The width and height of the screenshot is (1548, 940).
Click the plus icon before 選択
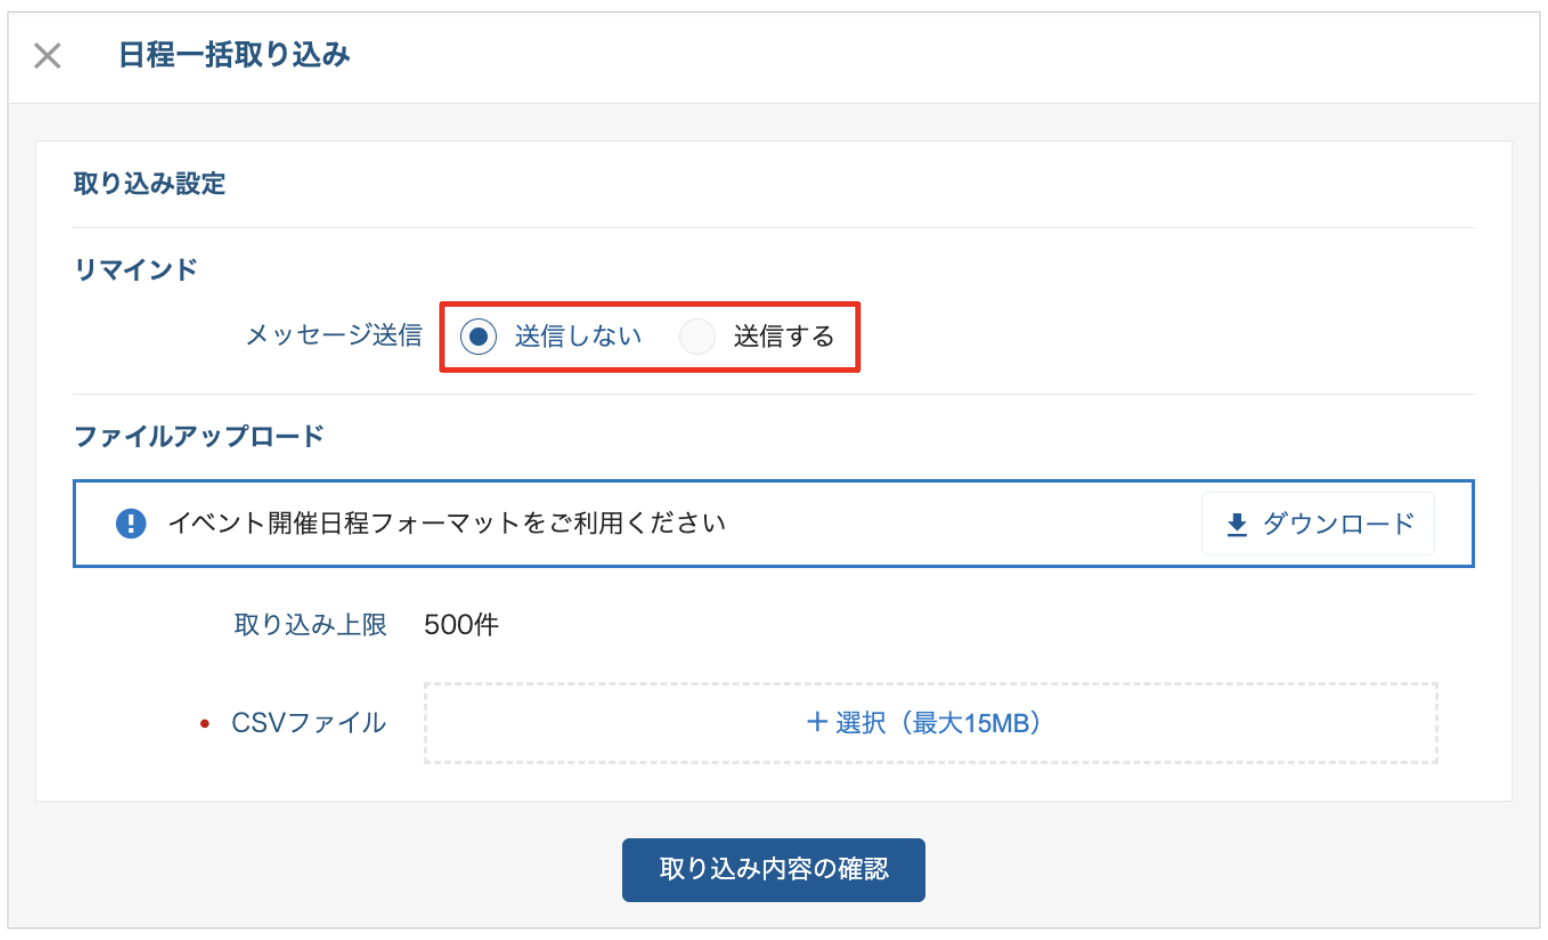tap(817, 722)
